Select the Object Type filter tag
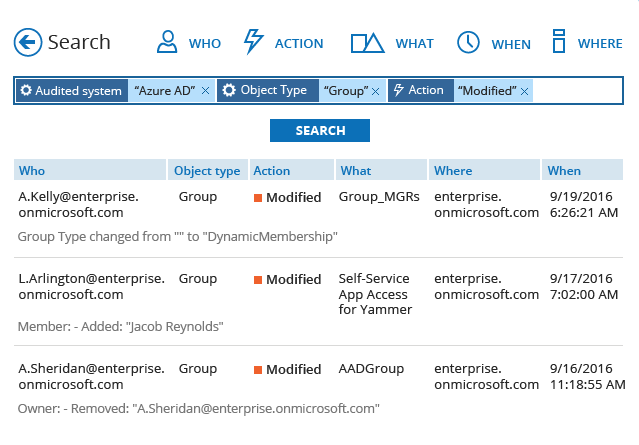 tap(268, 90)
